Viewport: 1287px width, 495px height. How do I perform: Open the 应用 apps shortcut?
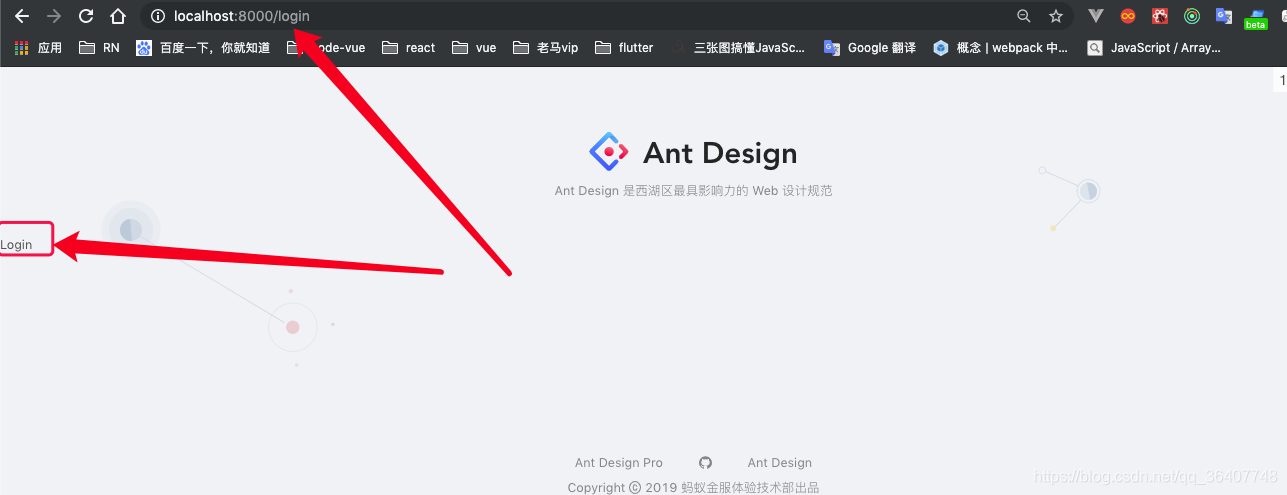pos(38,47)
